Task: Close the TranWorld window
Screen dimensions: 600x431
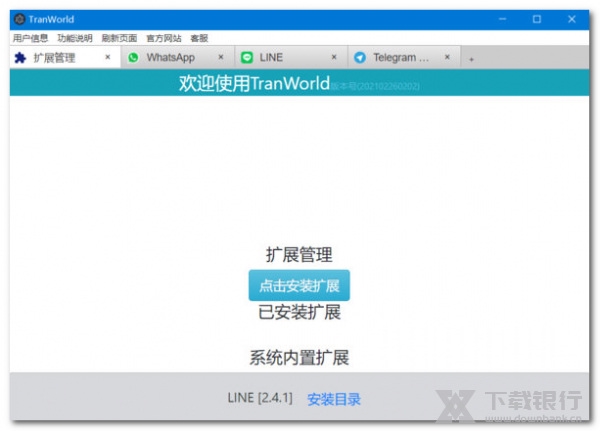Action: (572, 19)
